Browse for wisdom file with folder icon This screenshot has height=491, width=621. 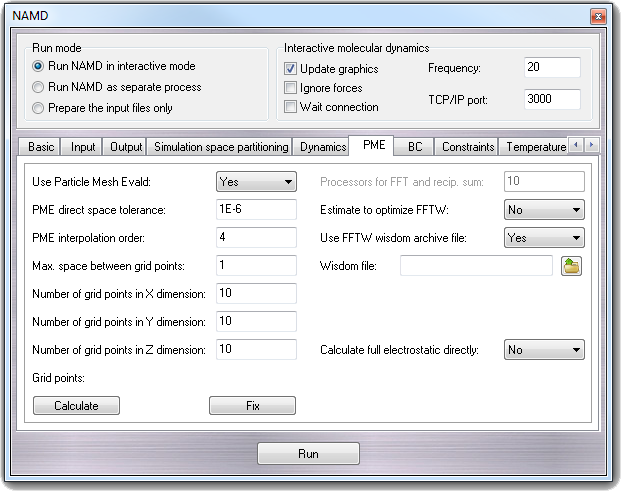(571, 266)
